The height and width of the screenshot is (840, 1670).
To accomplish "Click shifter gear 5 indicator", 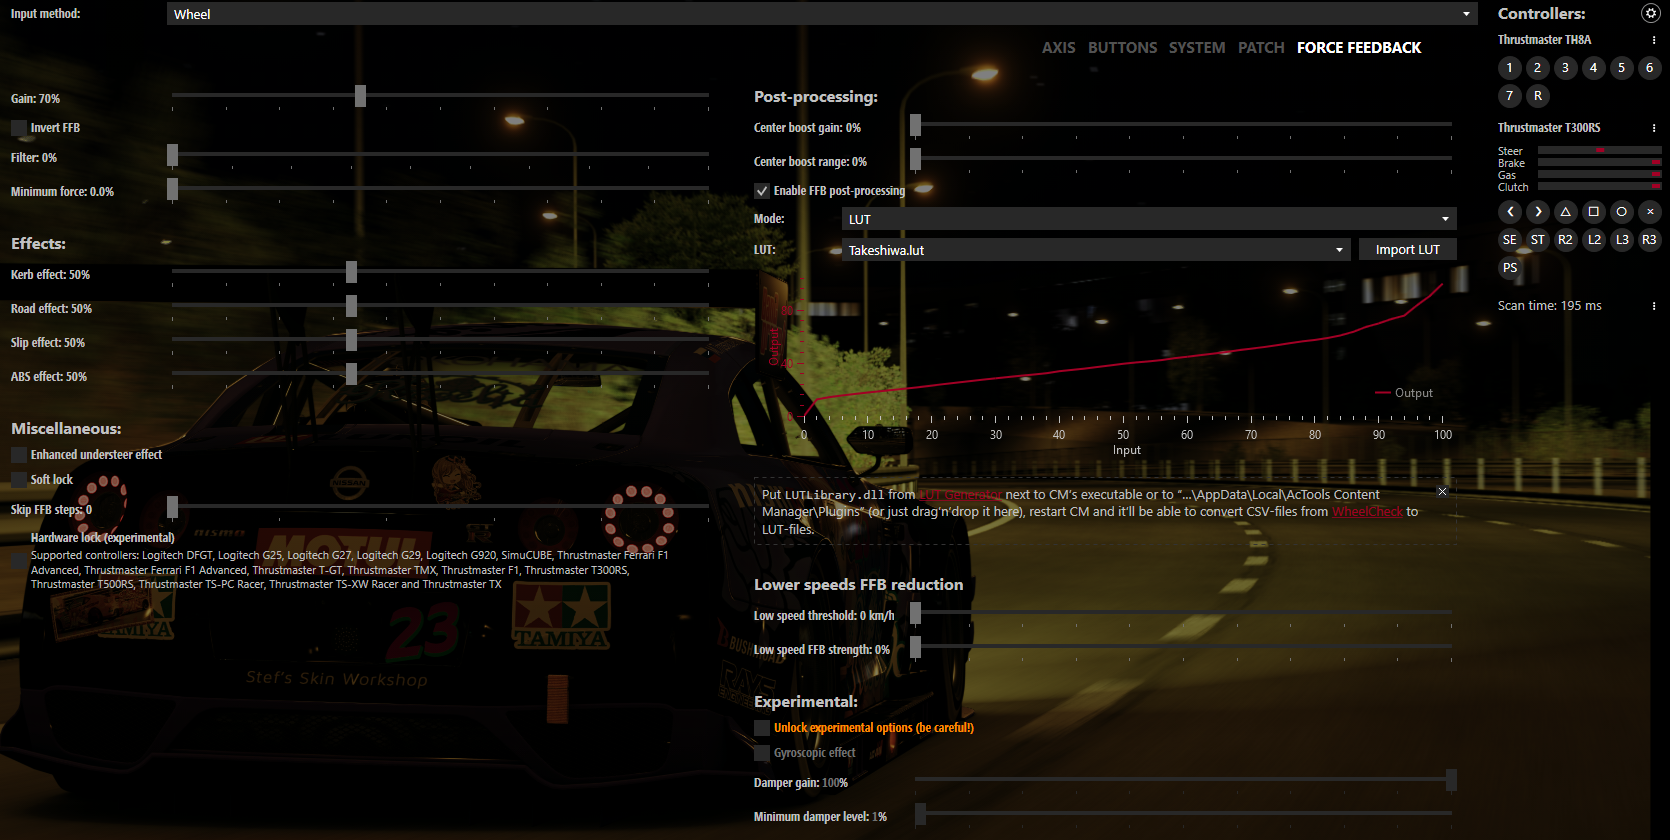I will (x=1622, y=68).
